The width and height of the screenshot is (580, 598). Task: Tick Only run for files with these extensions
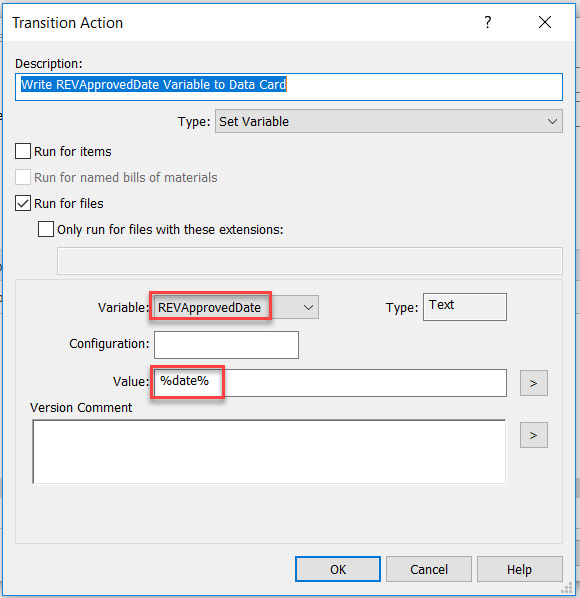point(46,229)
